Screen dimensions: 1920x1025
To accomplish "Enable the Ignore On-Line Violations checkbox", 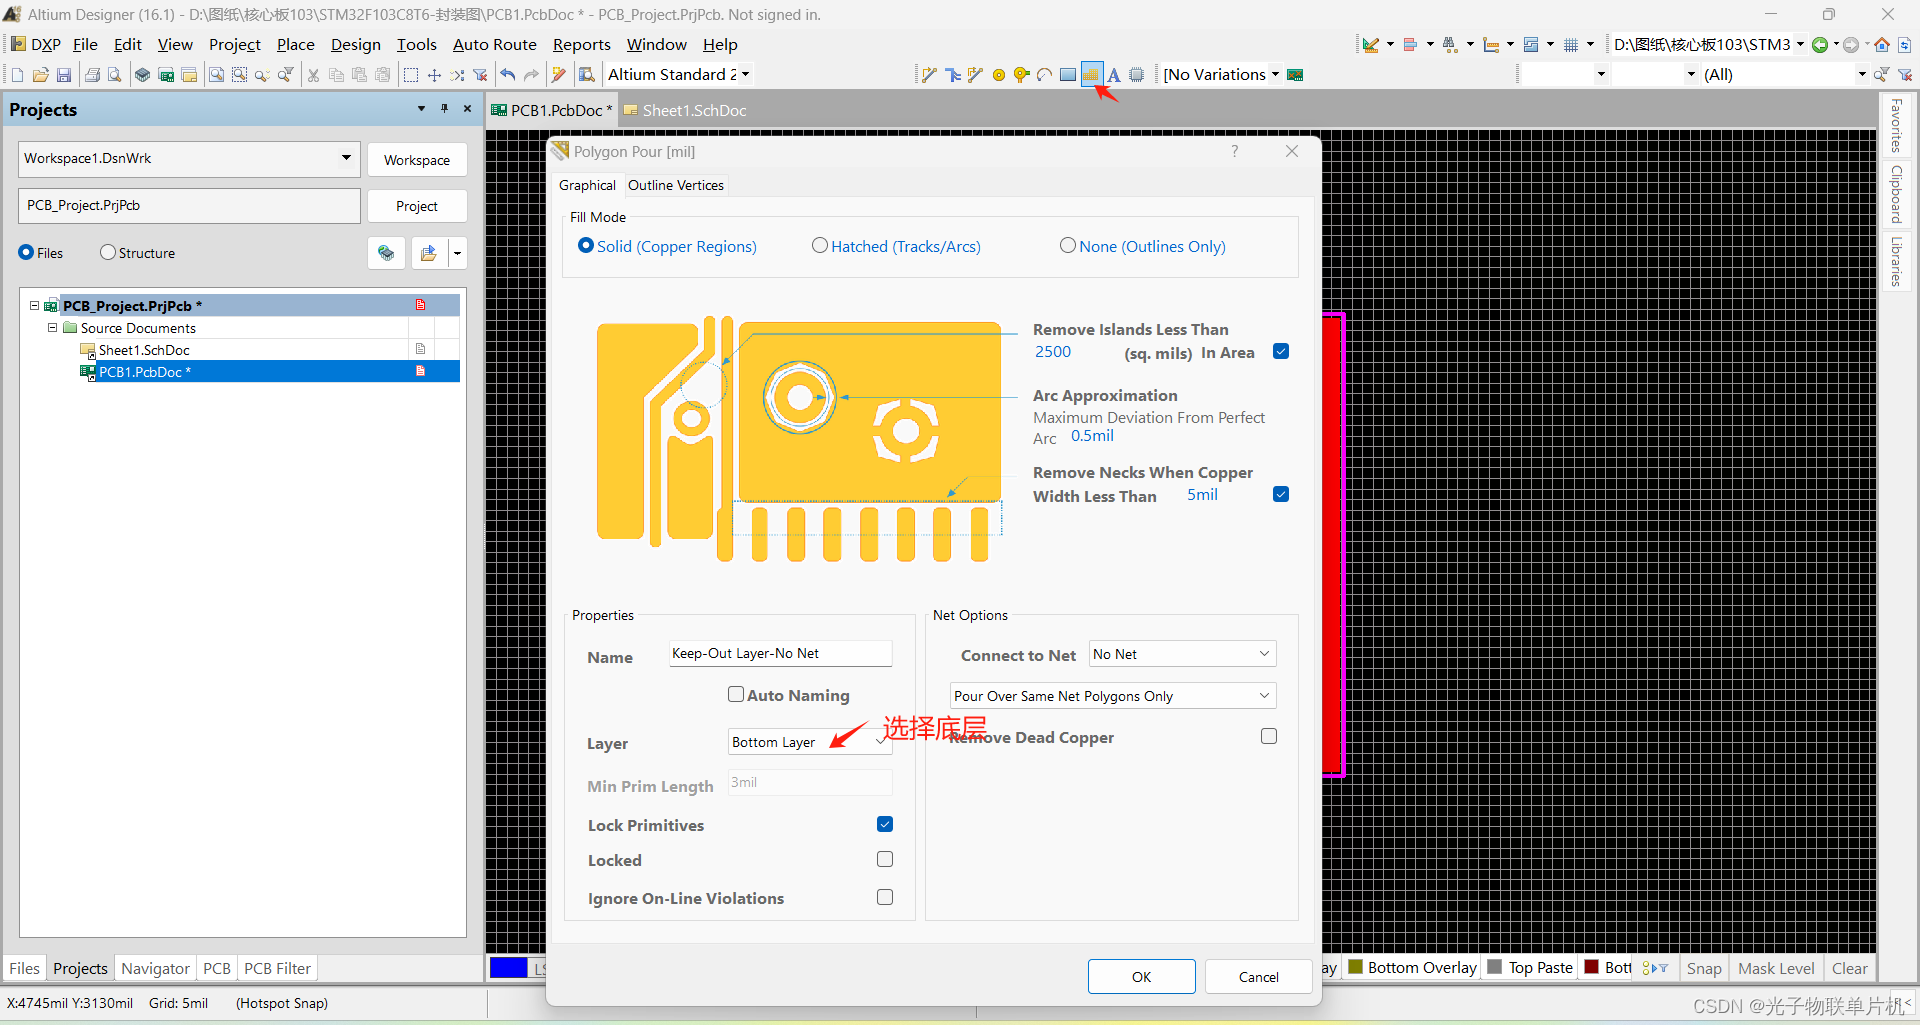I will (885, 897).
